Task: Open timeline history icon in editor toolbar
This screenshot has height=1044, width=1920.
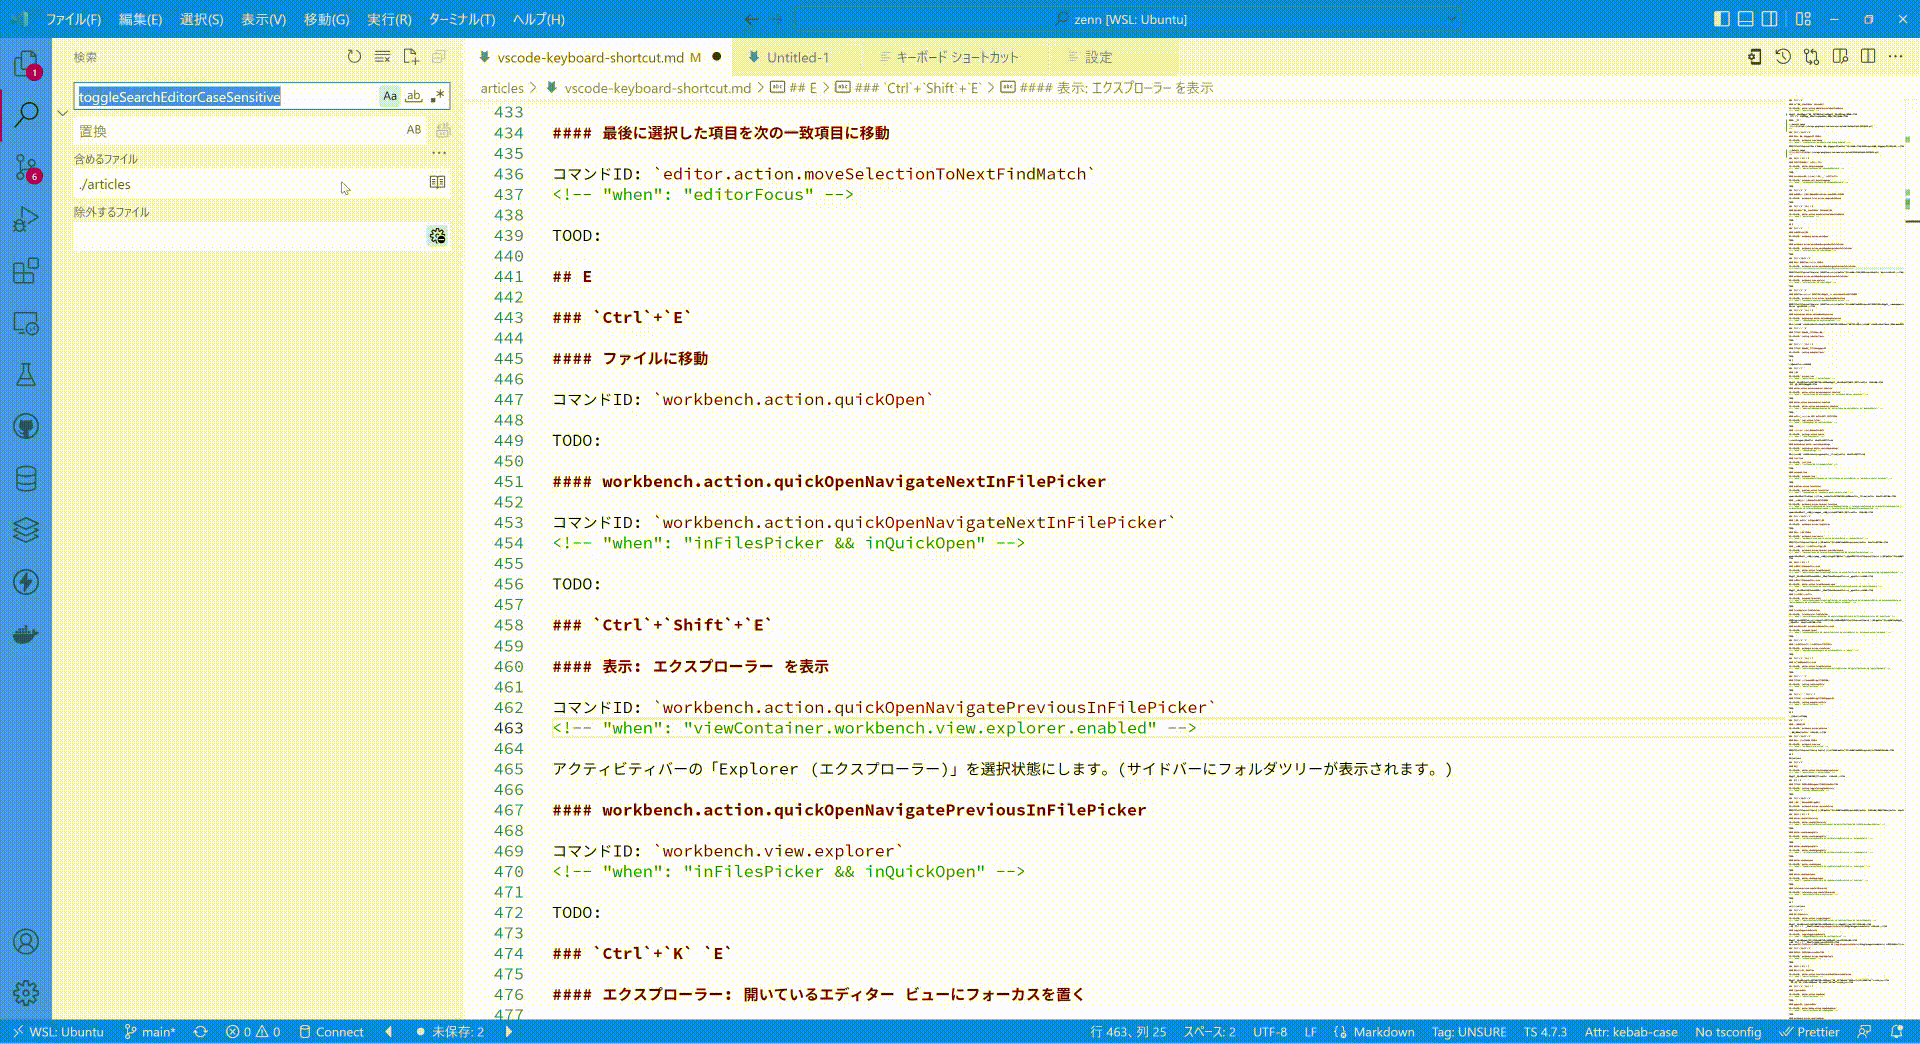Action: 1783,57
